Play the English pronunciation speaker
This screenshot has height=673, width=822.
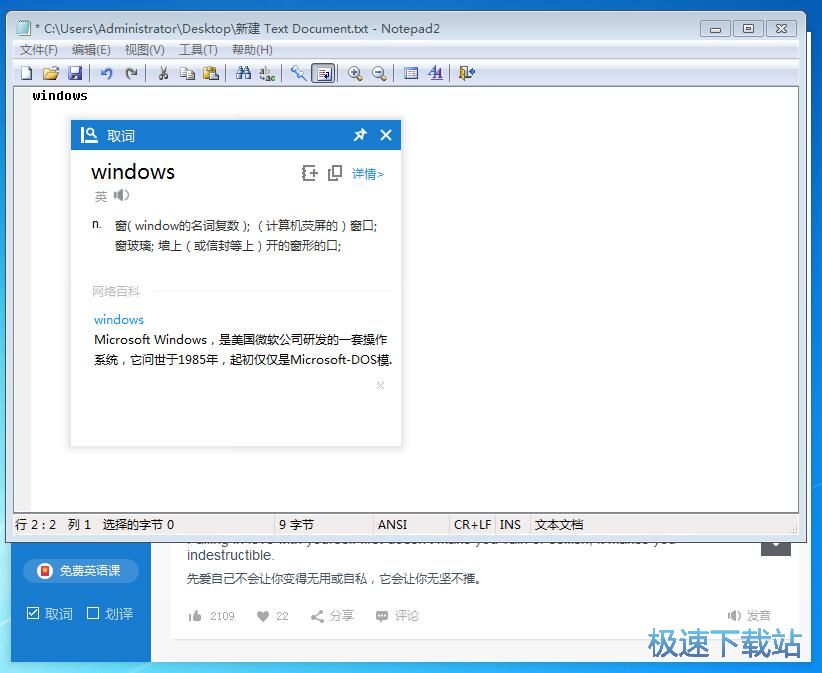coord(121,196)
